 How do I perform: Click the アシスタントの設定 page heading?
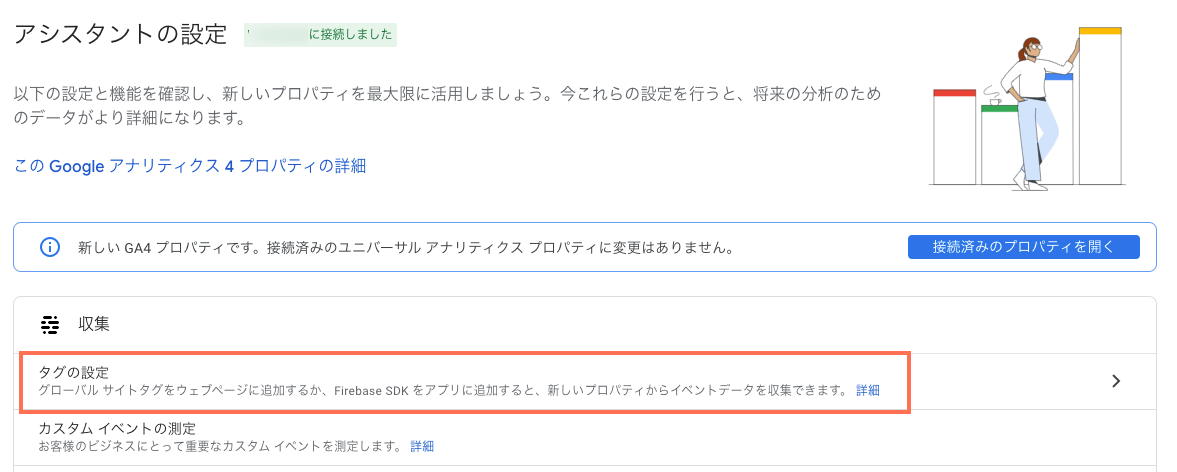coord(120,35)
